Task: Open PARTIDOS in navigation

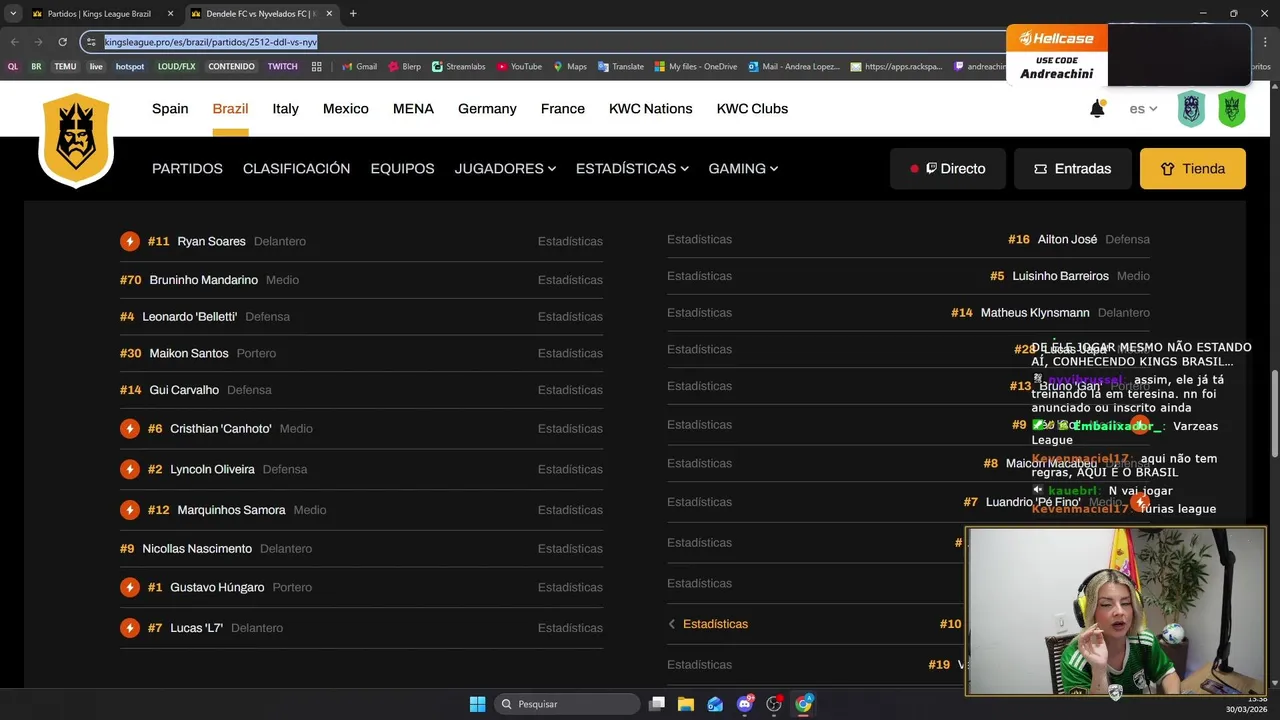Action: point(187,169)
